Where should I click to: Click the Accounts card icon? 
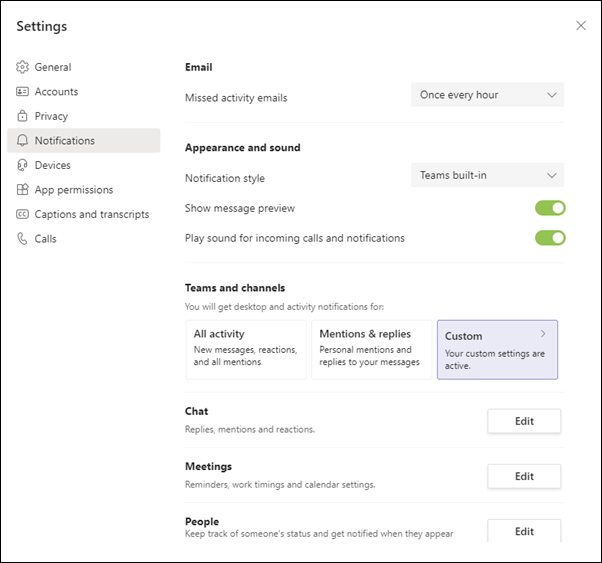[x=22, y=92]
